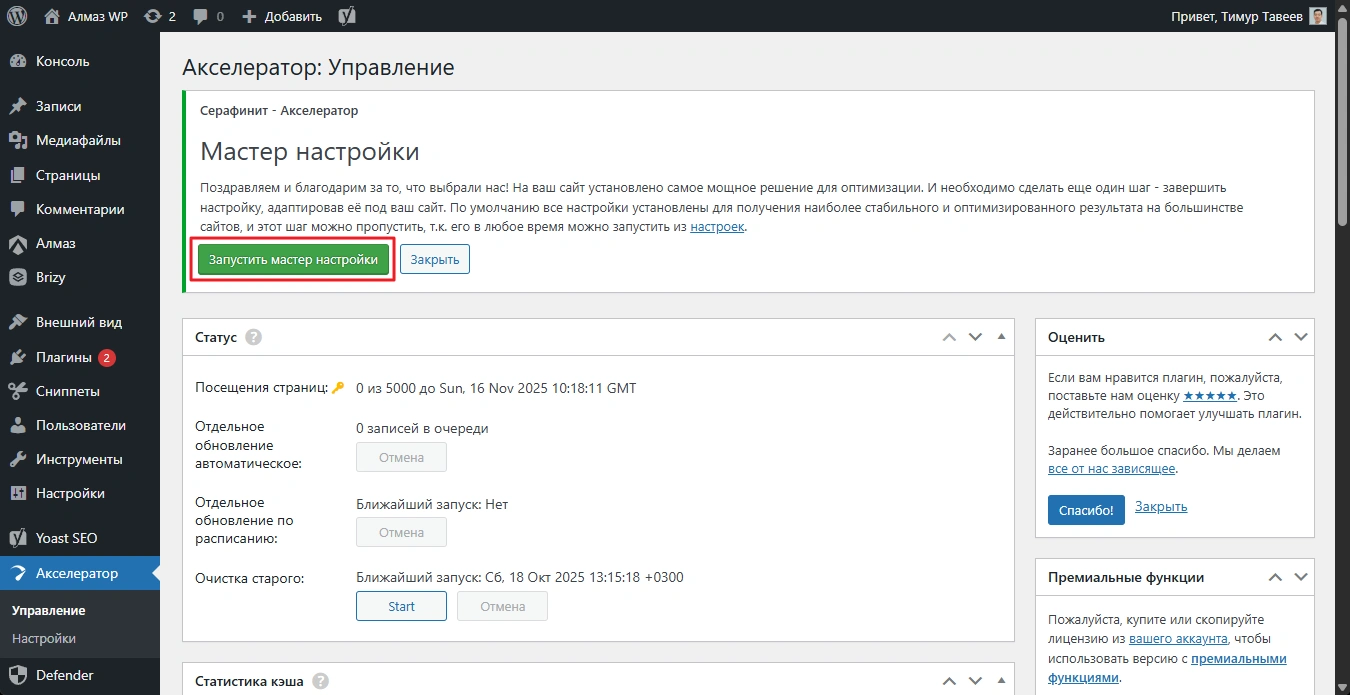The height and width of the screenshot is (695, 1350).
Task: Click the help icon next to Статус
Action: coord(253,337)
